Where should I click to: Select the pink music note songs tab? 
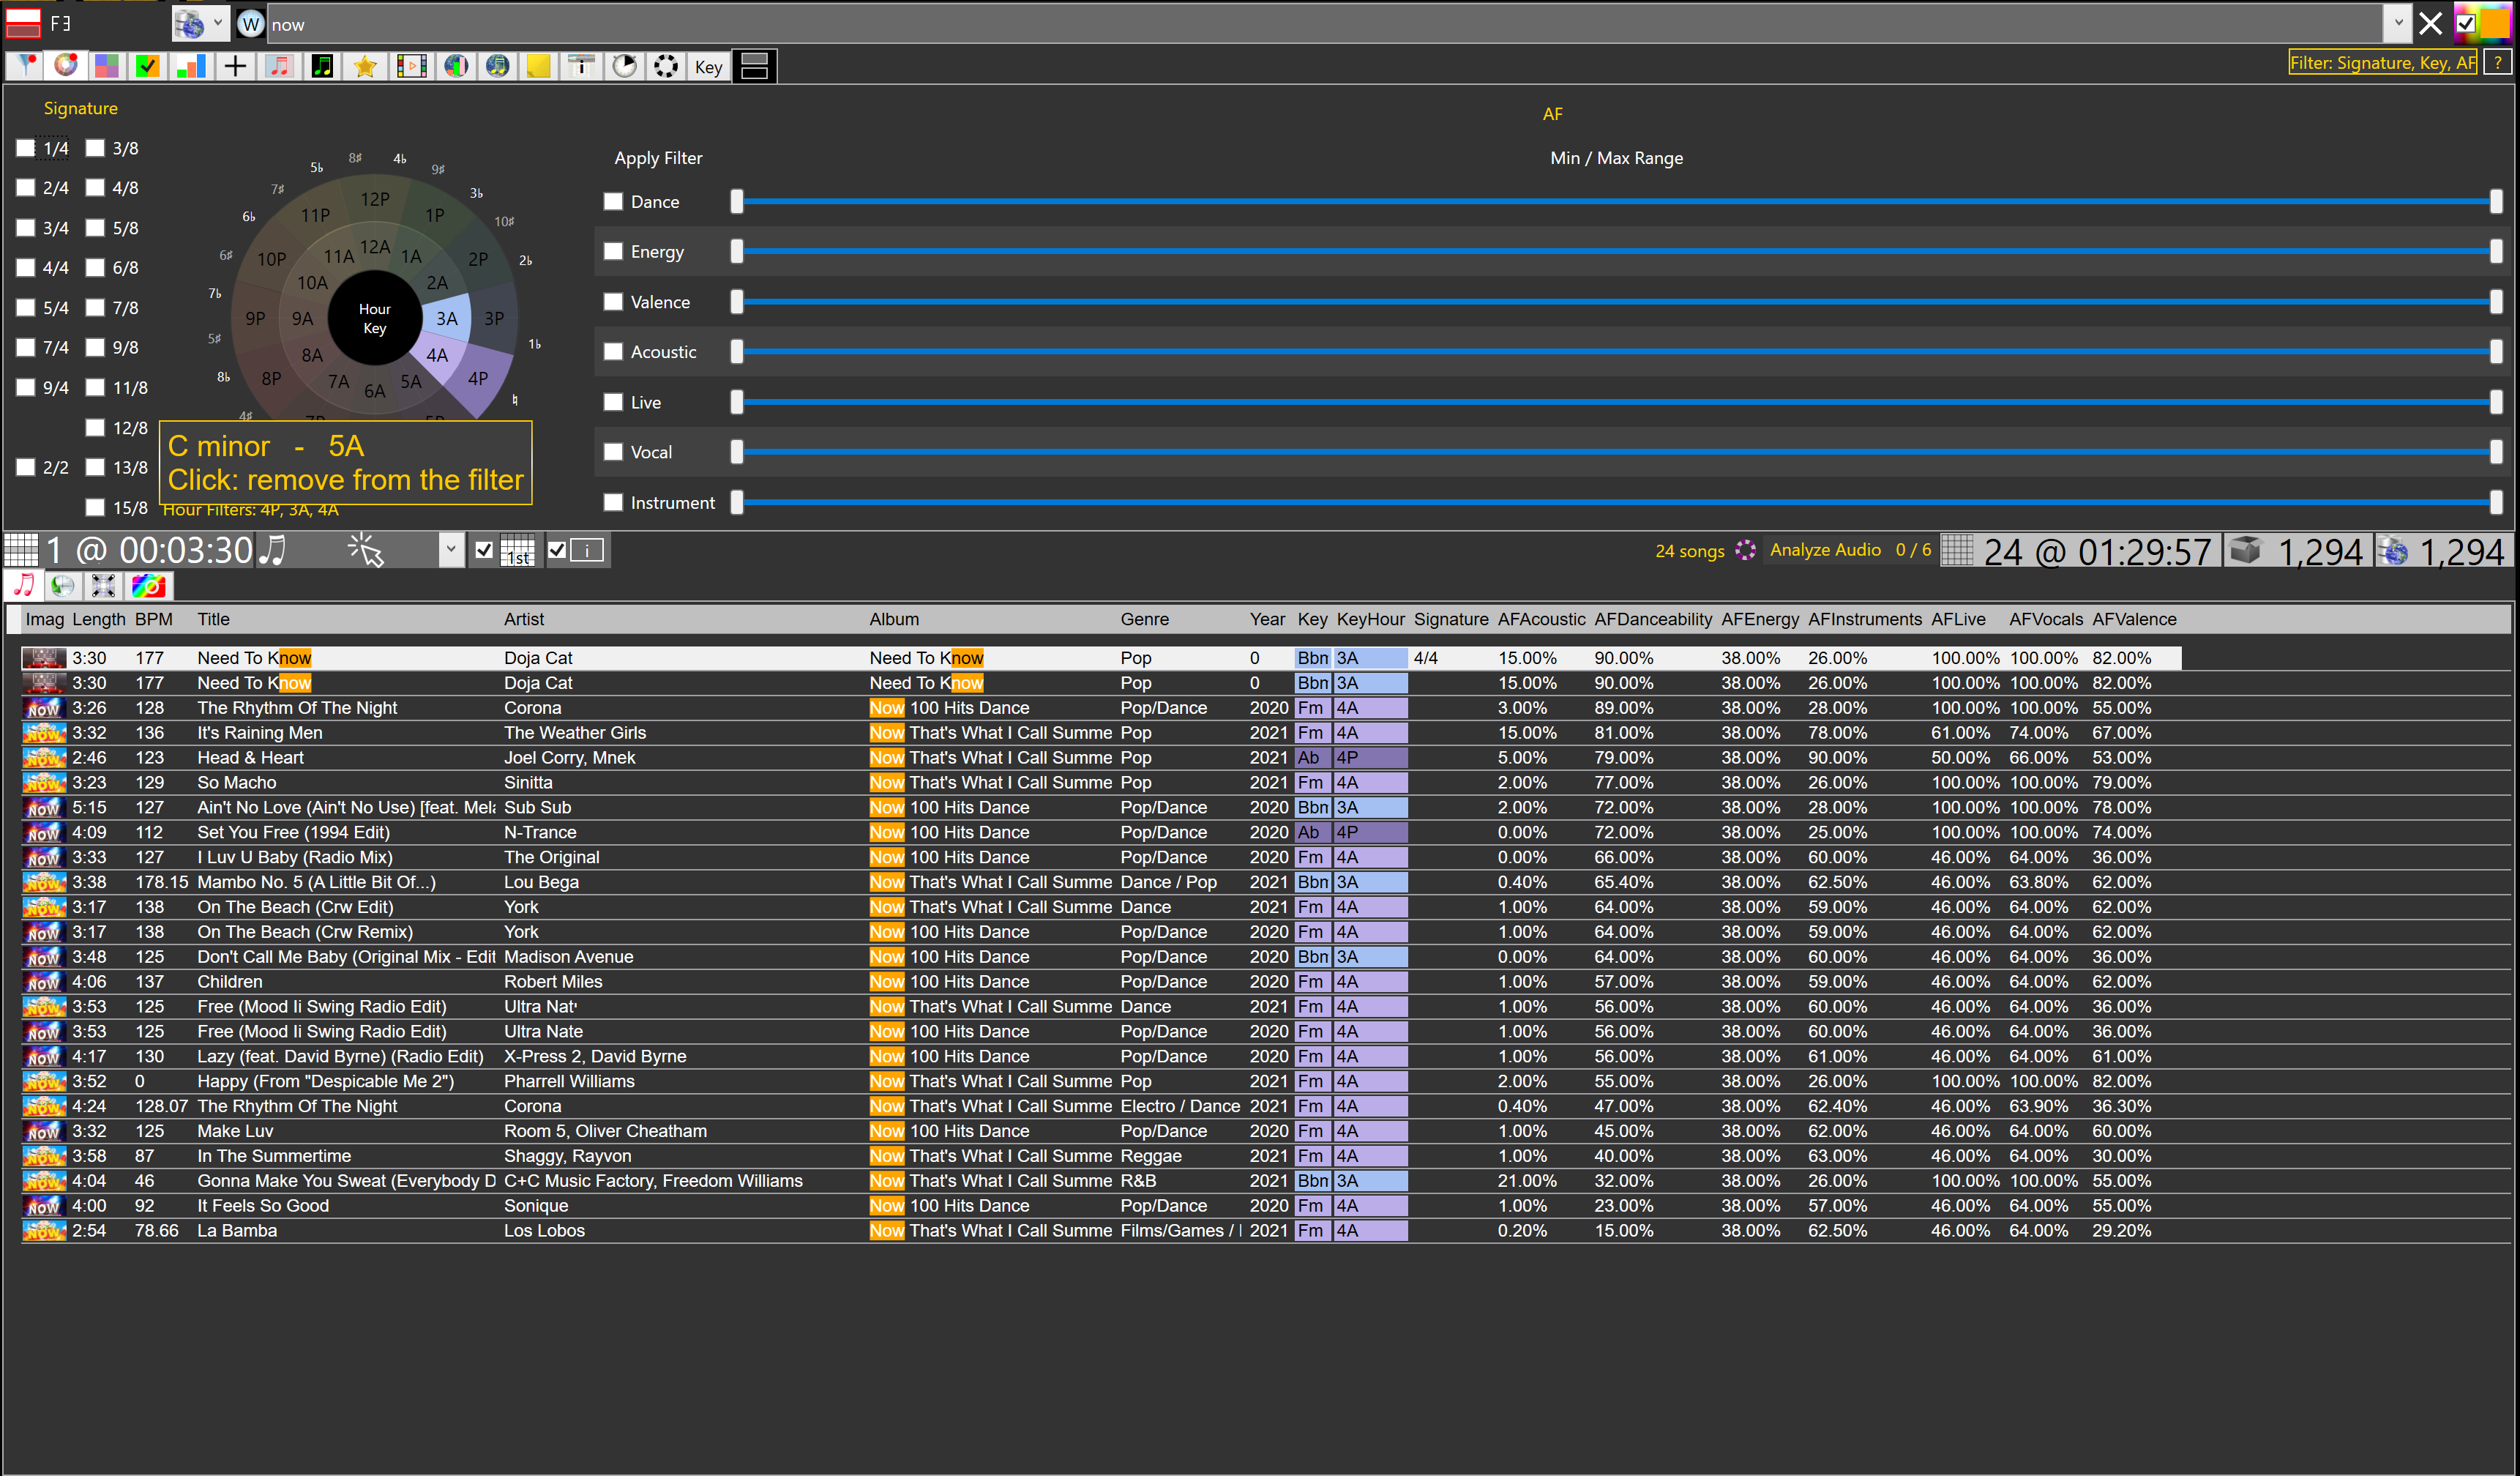pos(24,586)
